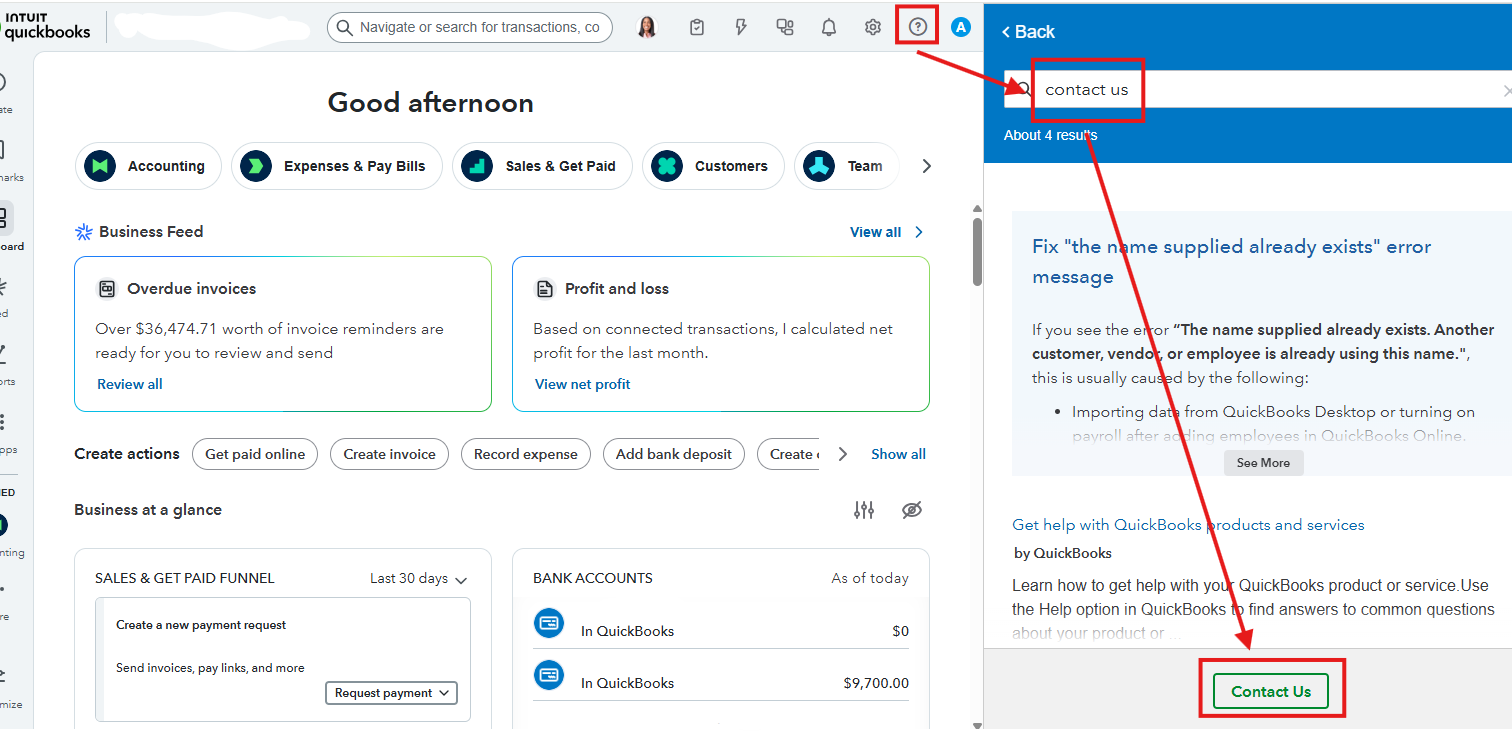Click the 'BANK ACCOUNTS' heading

click(593, 578)
